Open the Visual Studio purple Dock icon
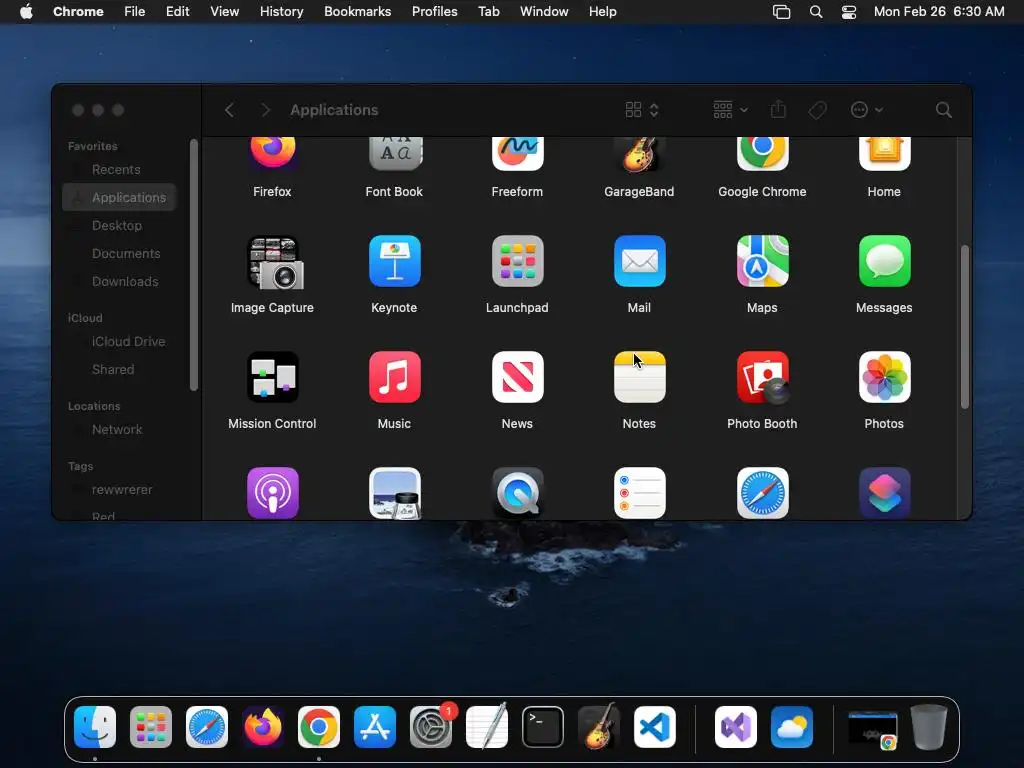 click(736, 727)
